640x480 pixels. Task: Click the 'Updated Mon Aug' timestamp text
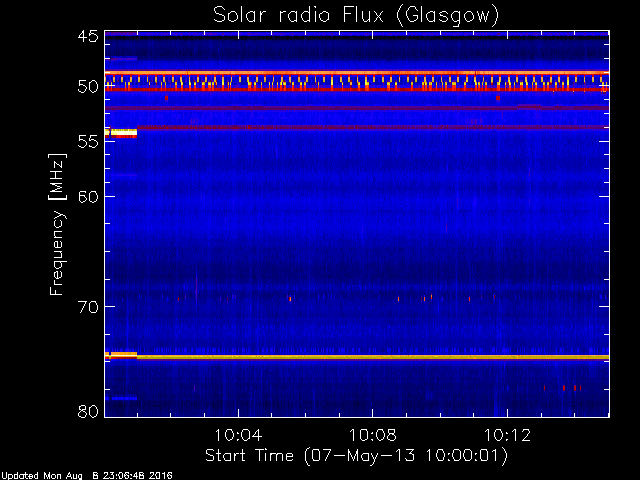(x=86, y=476)
